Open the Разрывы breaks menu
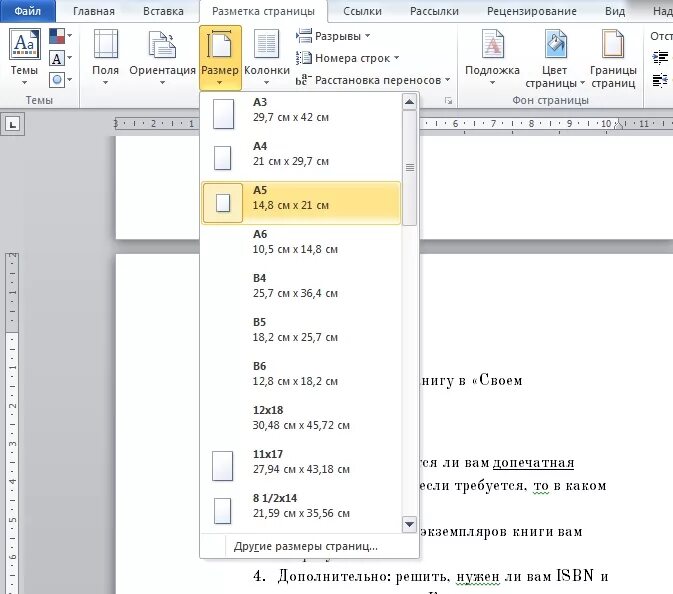This screenshot has height=594, width=673. click(333, 36)
